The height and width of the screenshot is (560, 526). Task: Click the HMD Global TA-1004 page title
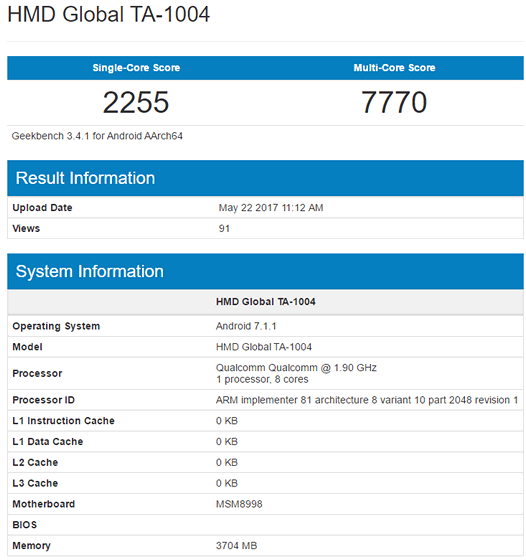pos(109,15)
